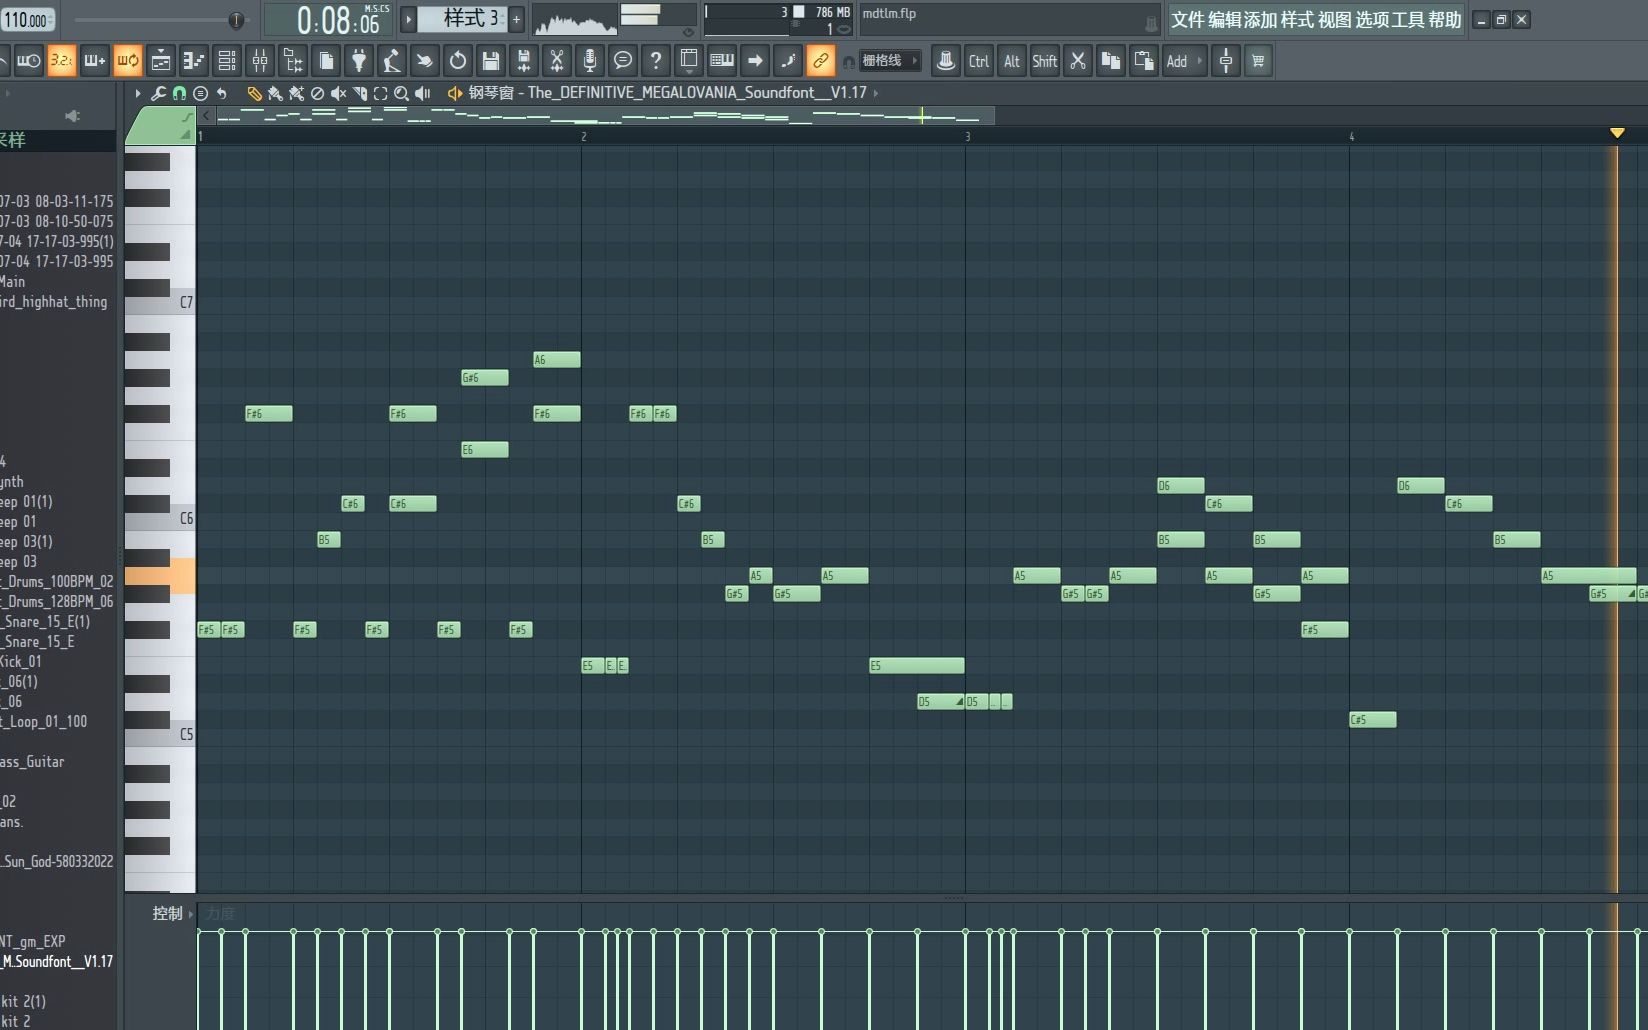
Task: Select the Slice tool in piano roll
Action: click(360, 93)
